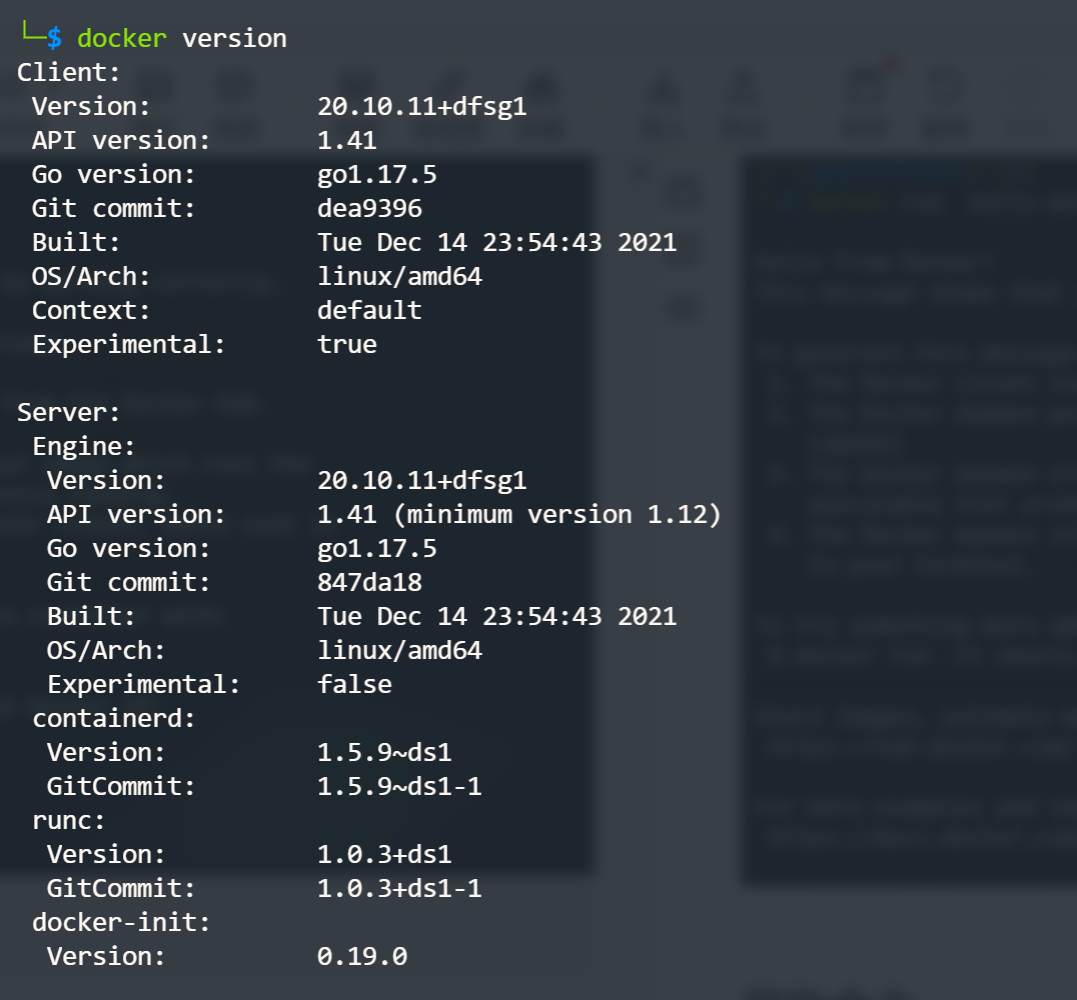Click the Client Experimental value true
This screenshot has height=1000, width=1077.
coord(347,344)
